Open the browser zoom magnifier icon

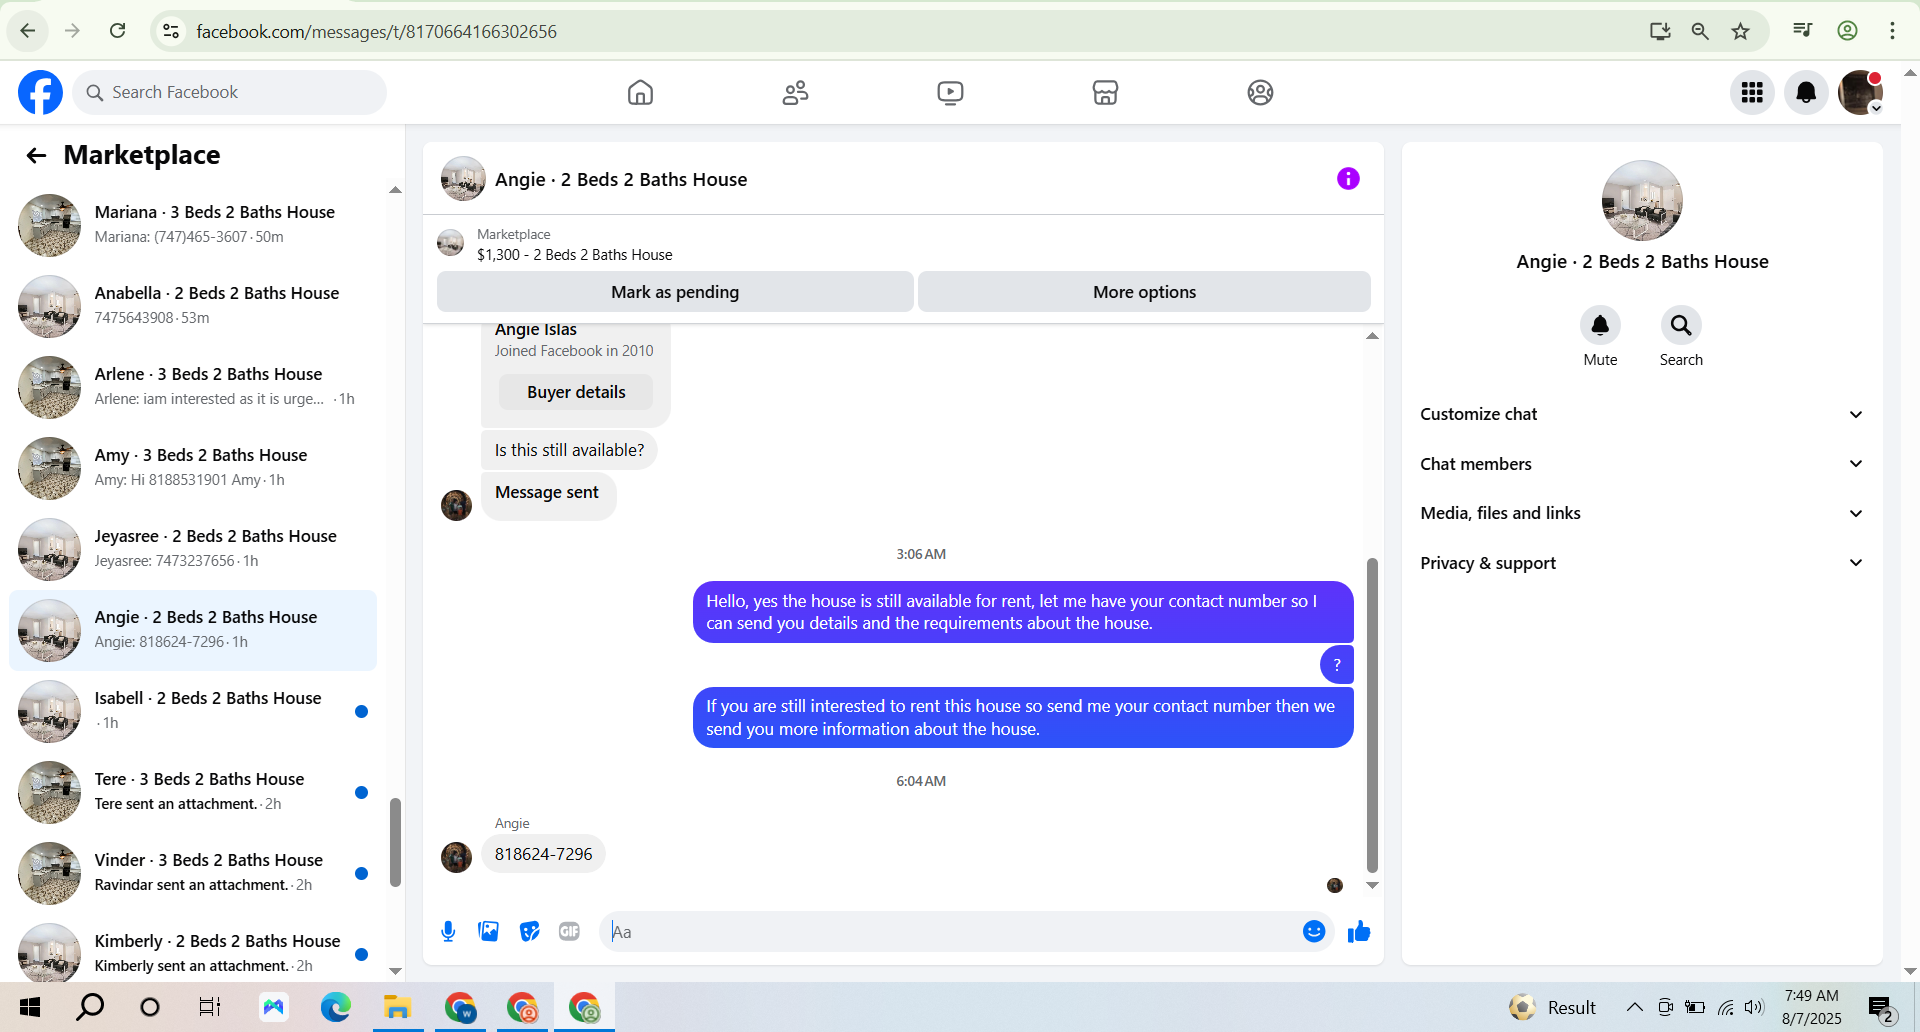[1700, 31]
